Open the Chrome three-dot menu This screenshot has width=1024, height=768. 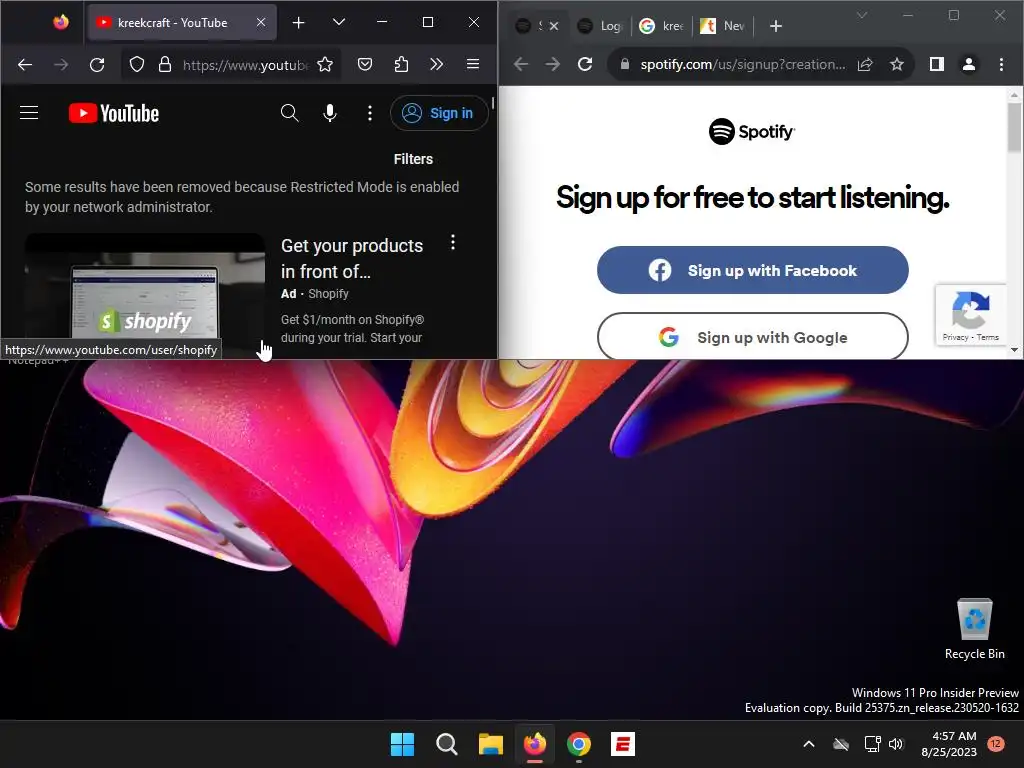click(x=1001, y=64)
